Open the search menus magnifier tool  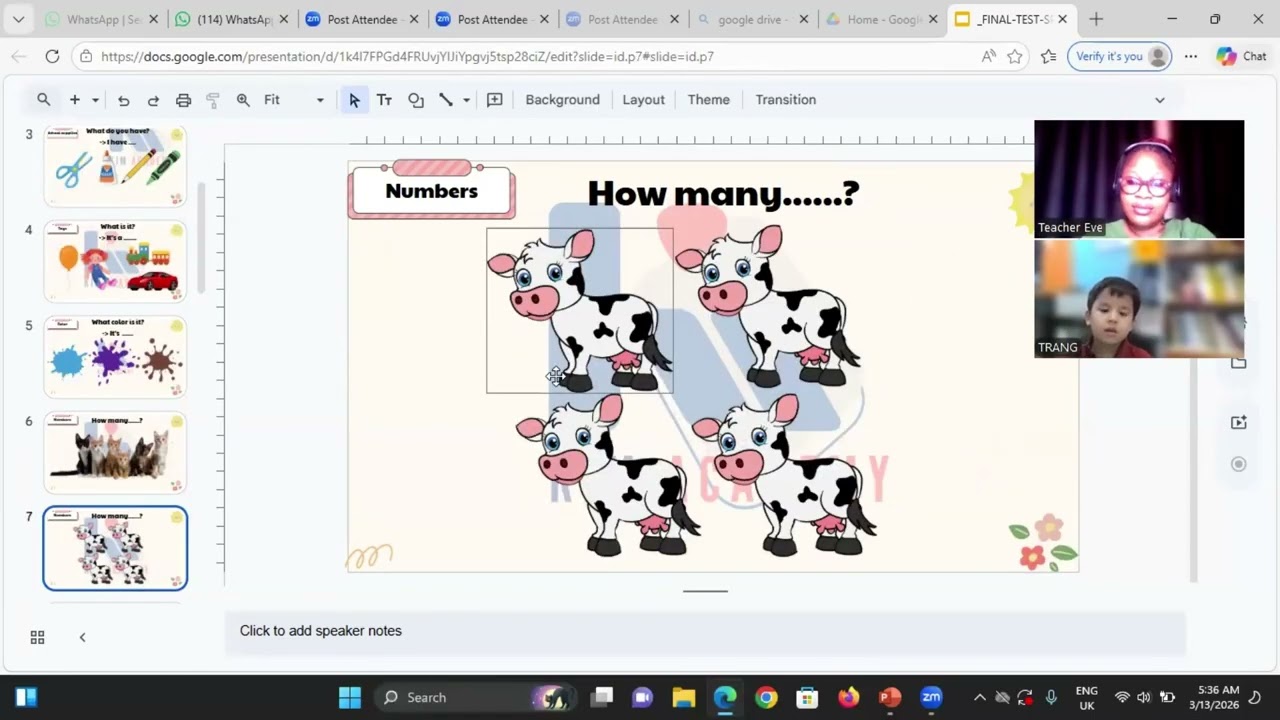[x=43, y=100]
